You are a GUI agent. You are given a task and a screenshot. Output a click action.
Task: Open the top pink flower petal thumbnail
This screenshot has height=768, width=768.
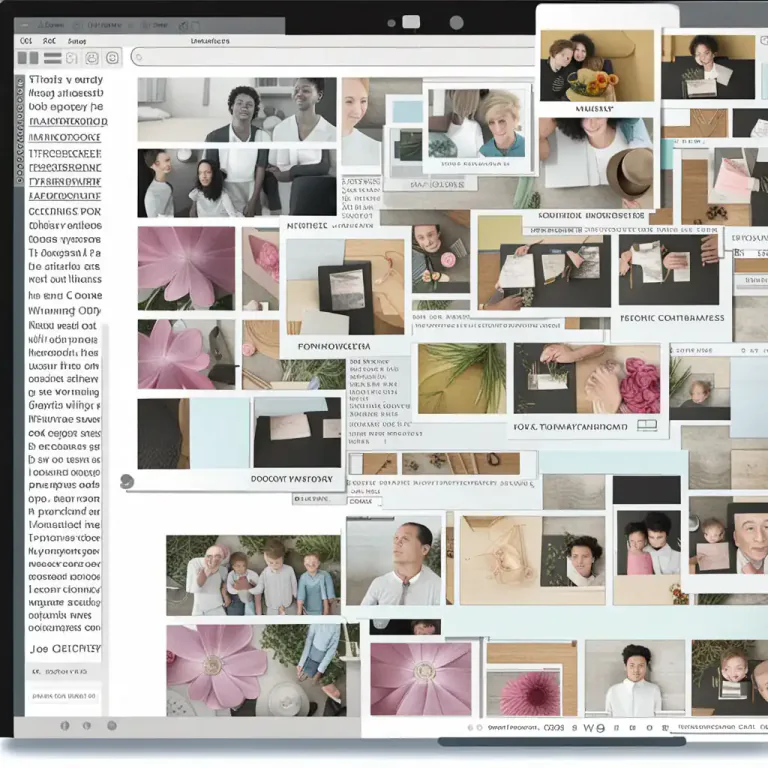coord(186,268)
